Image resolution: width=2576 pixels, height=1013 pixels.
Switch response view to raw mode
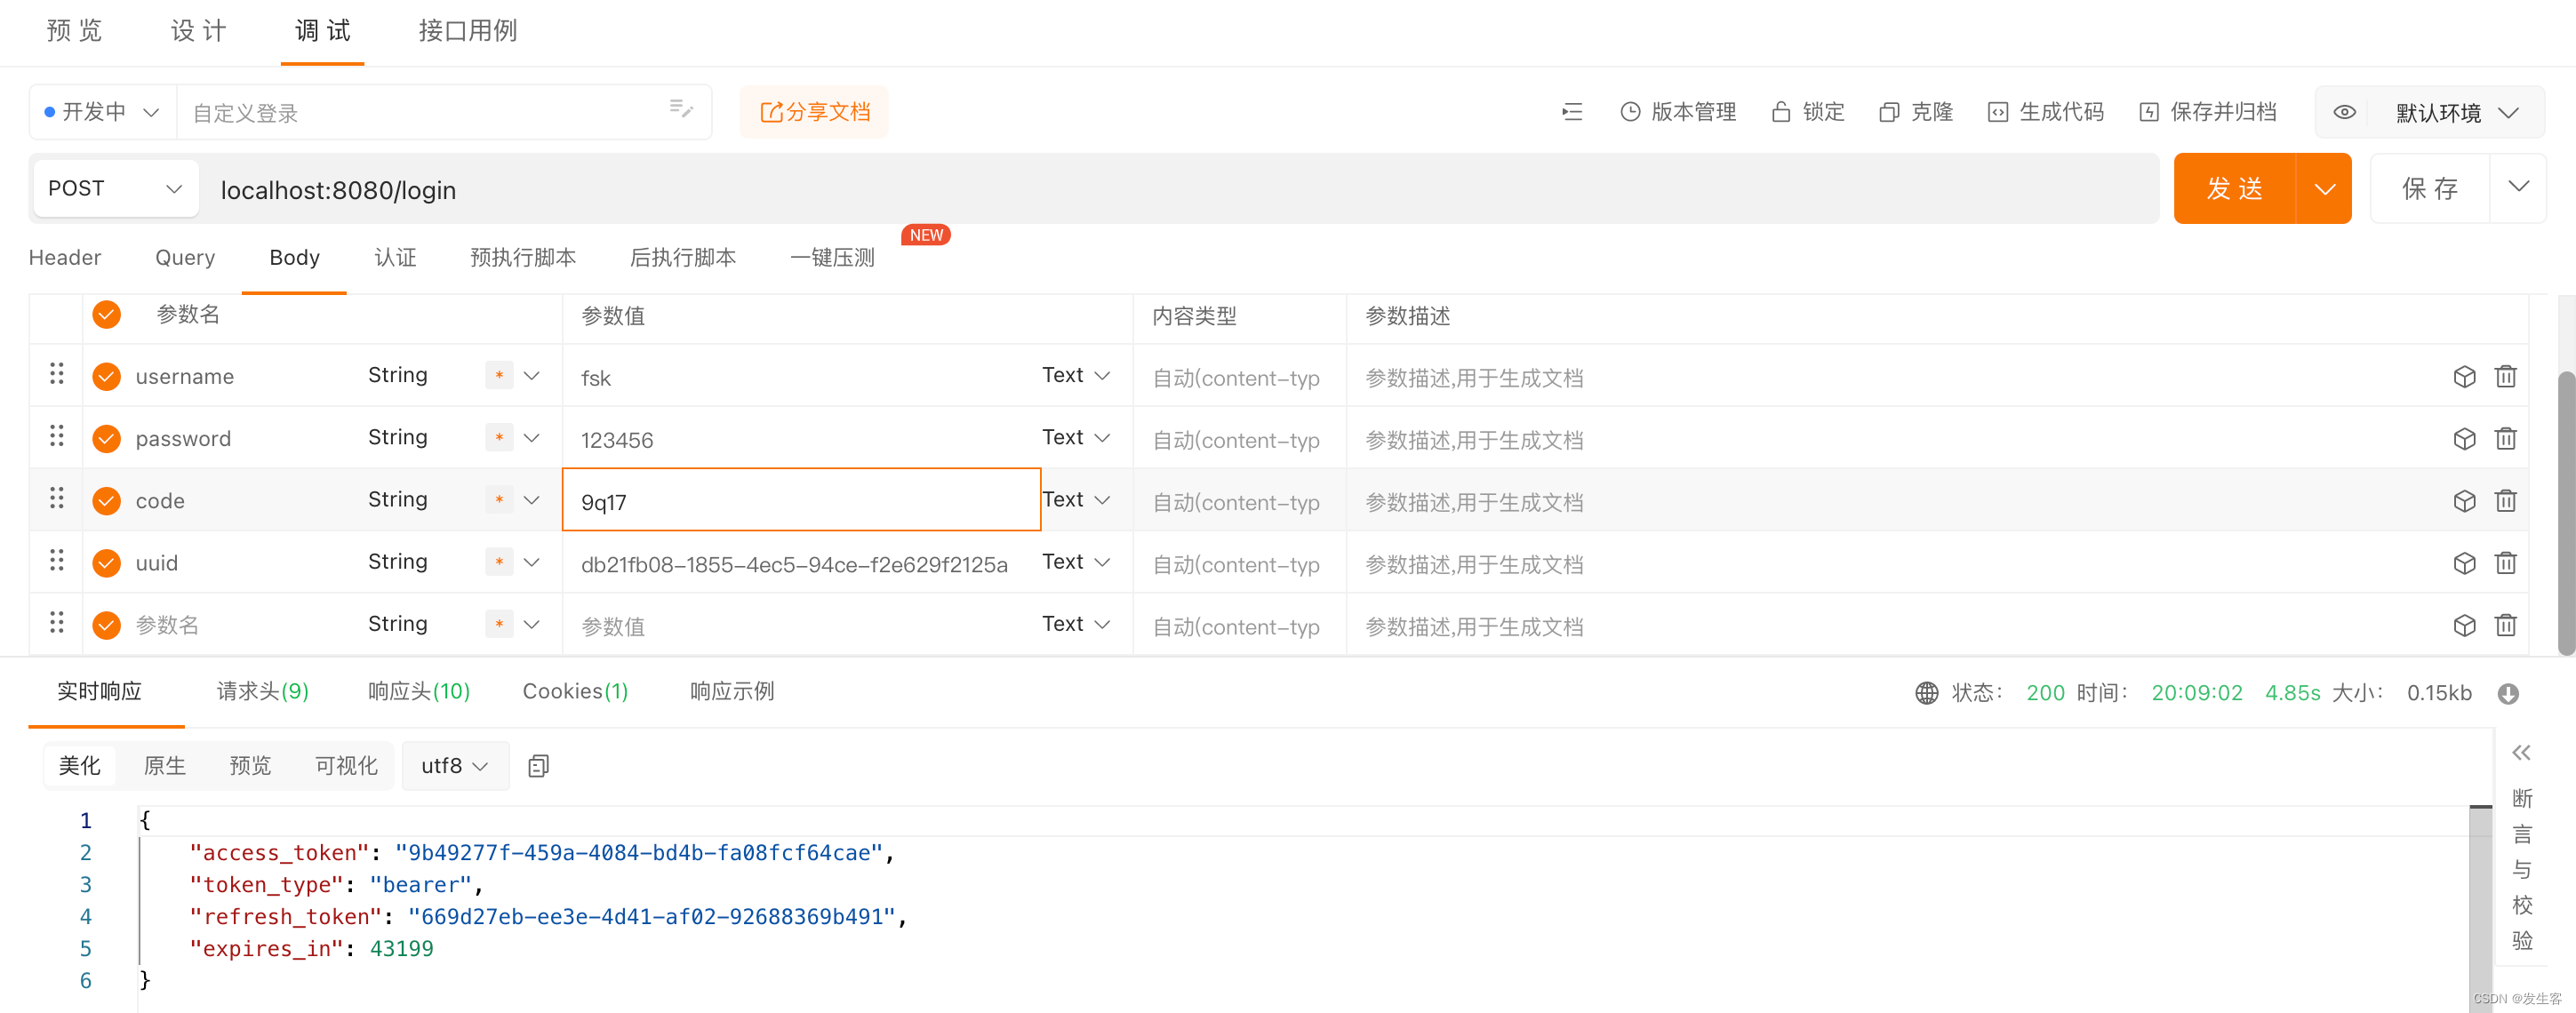pyautogui.click(x=165, y=766)
